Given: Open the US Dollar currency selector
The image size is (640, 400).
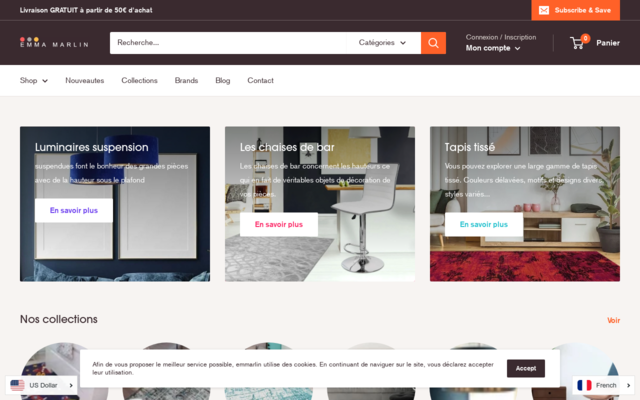Looking at the screenshot, I should click(41, 385).
